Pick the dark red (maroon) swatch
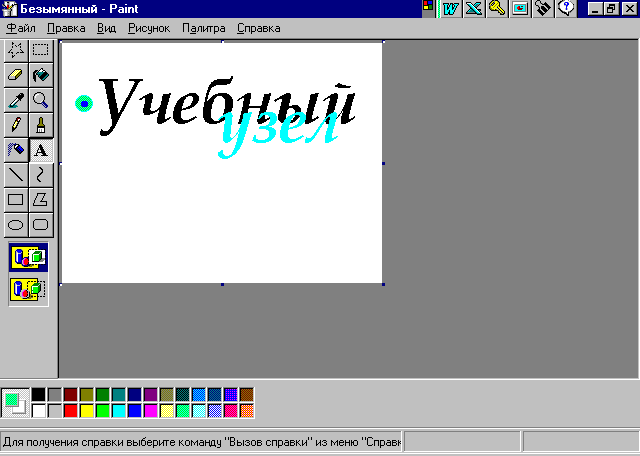640x456 pixels. 71,395
